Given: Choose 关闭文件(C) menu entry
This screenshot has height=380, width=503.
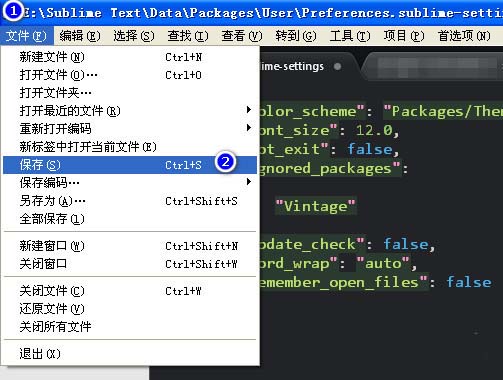Looking at the screenshot, I should 130,291.
